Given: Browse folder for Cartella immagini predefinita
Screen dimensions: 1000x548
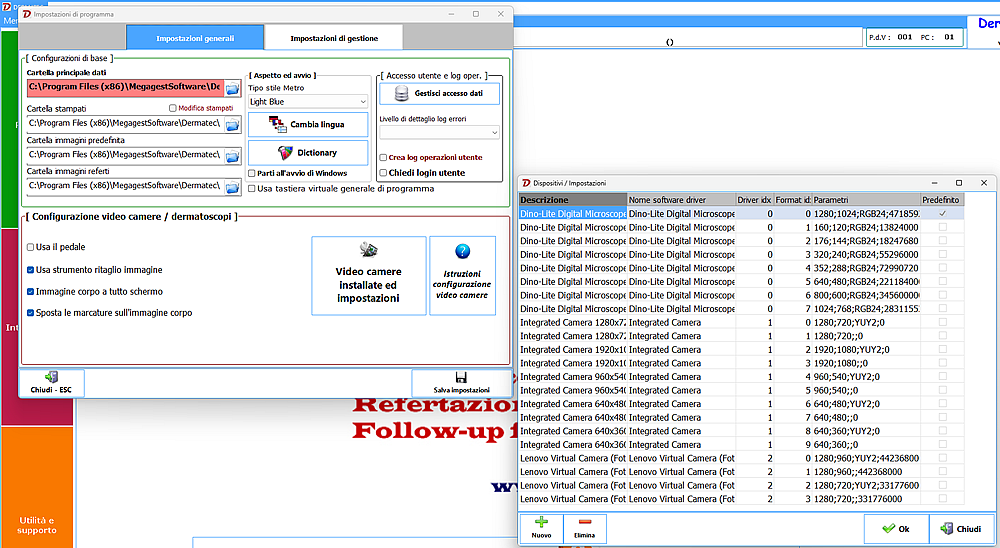Looking at the screenshot, I should [232, 156].
